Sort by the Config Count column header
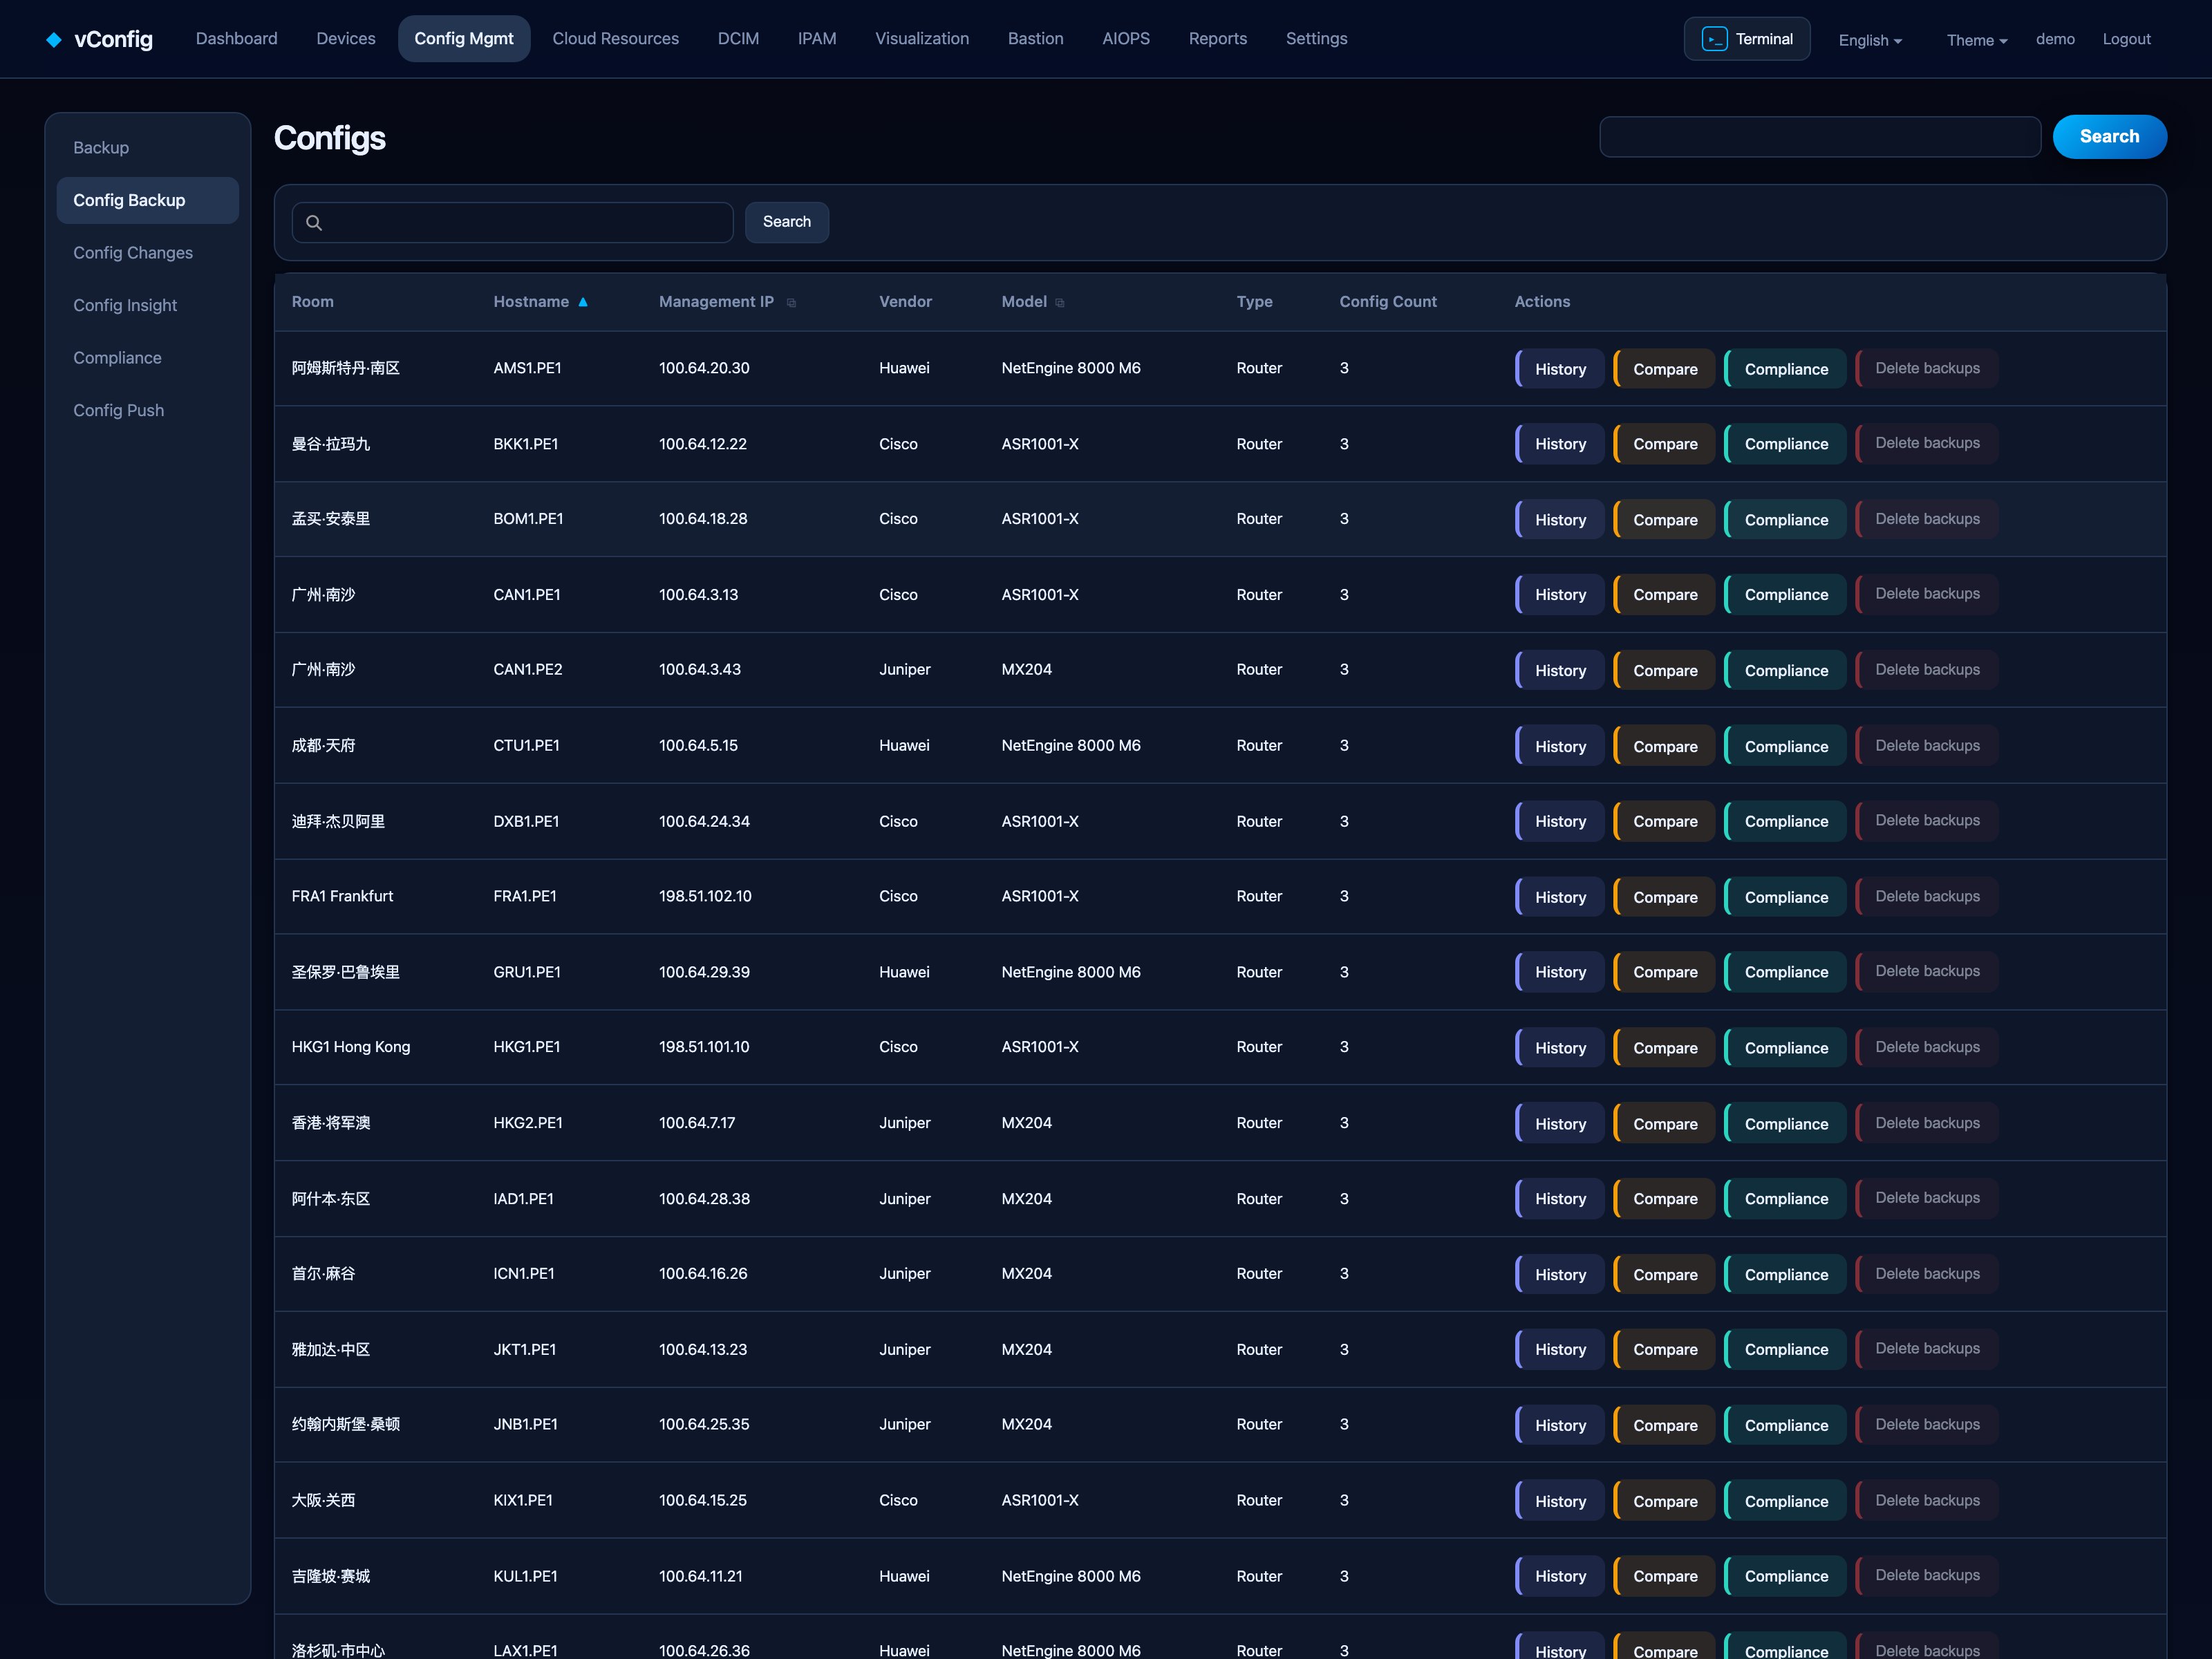 (1387, 302)
